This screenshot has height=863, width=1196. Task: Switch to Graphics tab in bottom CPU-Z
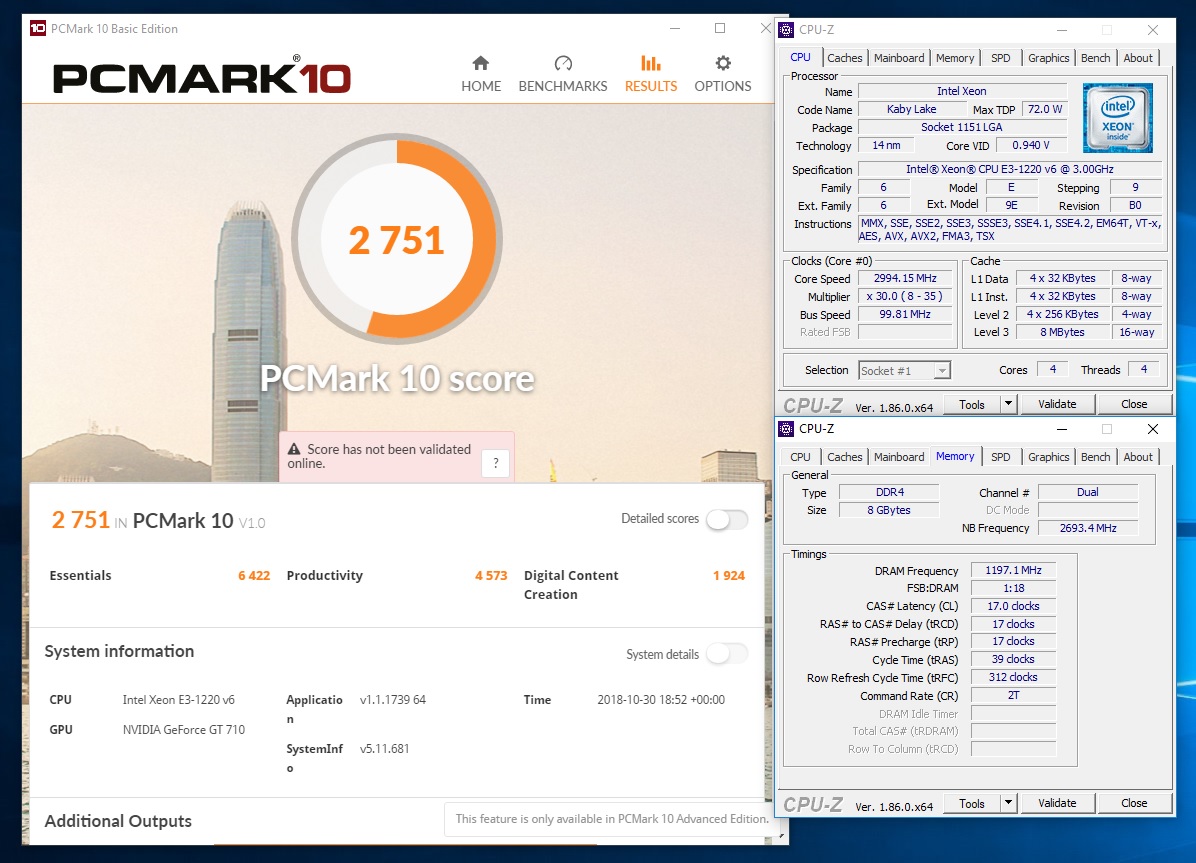pyautogui.click(x=1048, y=457)
